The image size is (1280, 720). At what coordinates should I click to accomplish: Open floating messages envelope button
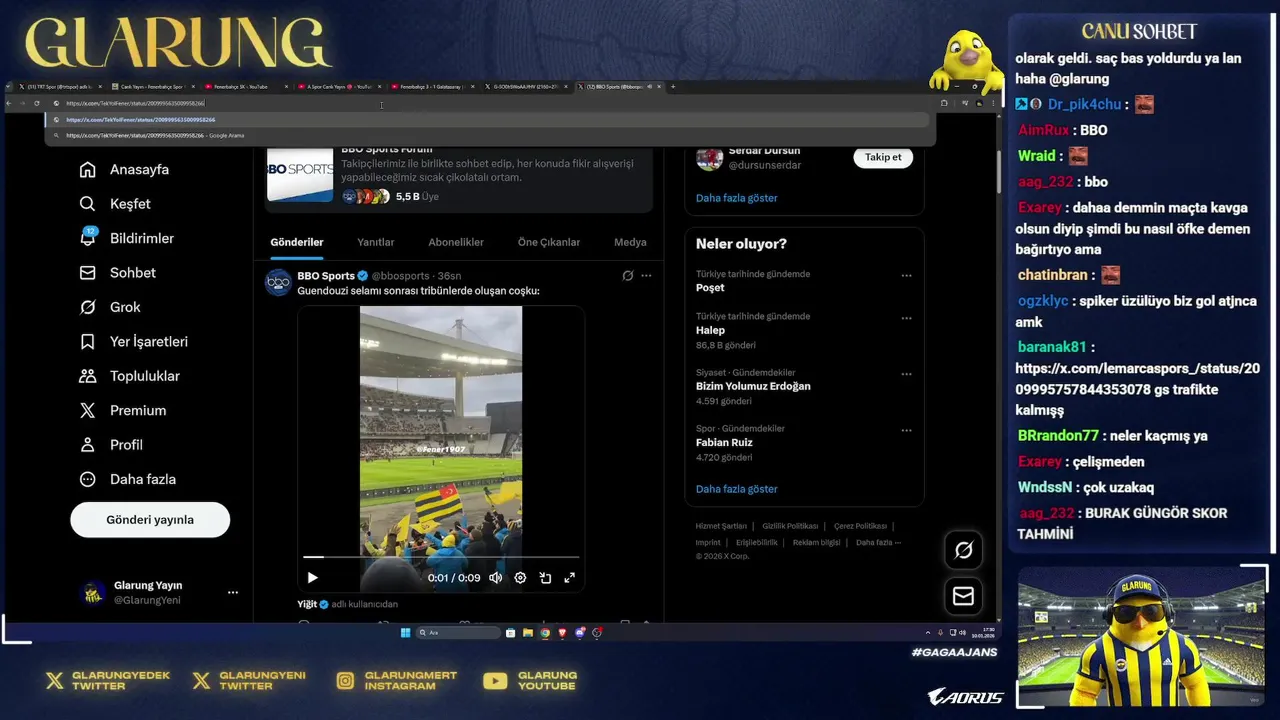click(964, 596)
